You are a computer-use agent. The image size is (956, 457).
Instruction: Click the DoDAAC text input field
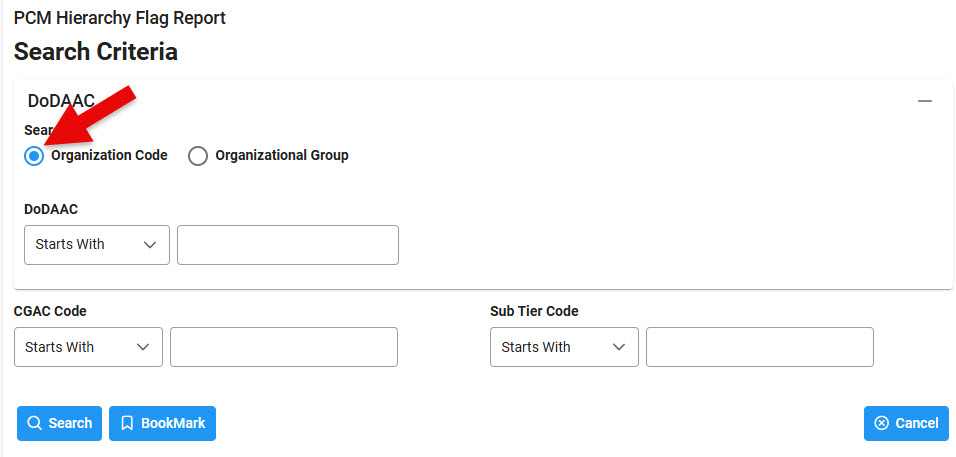tap(287, 244)
